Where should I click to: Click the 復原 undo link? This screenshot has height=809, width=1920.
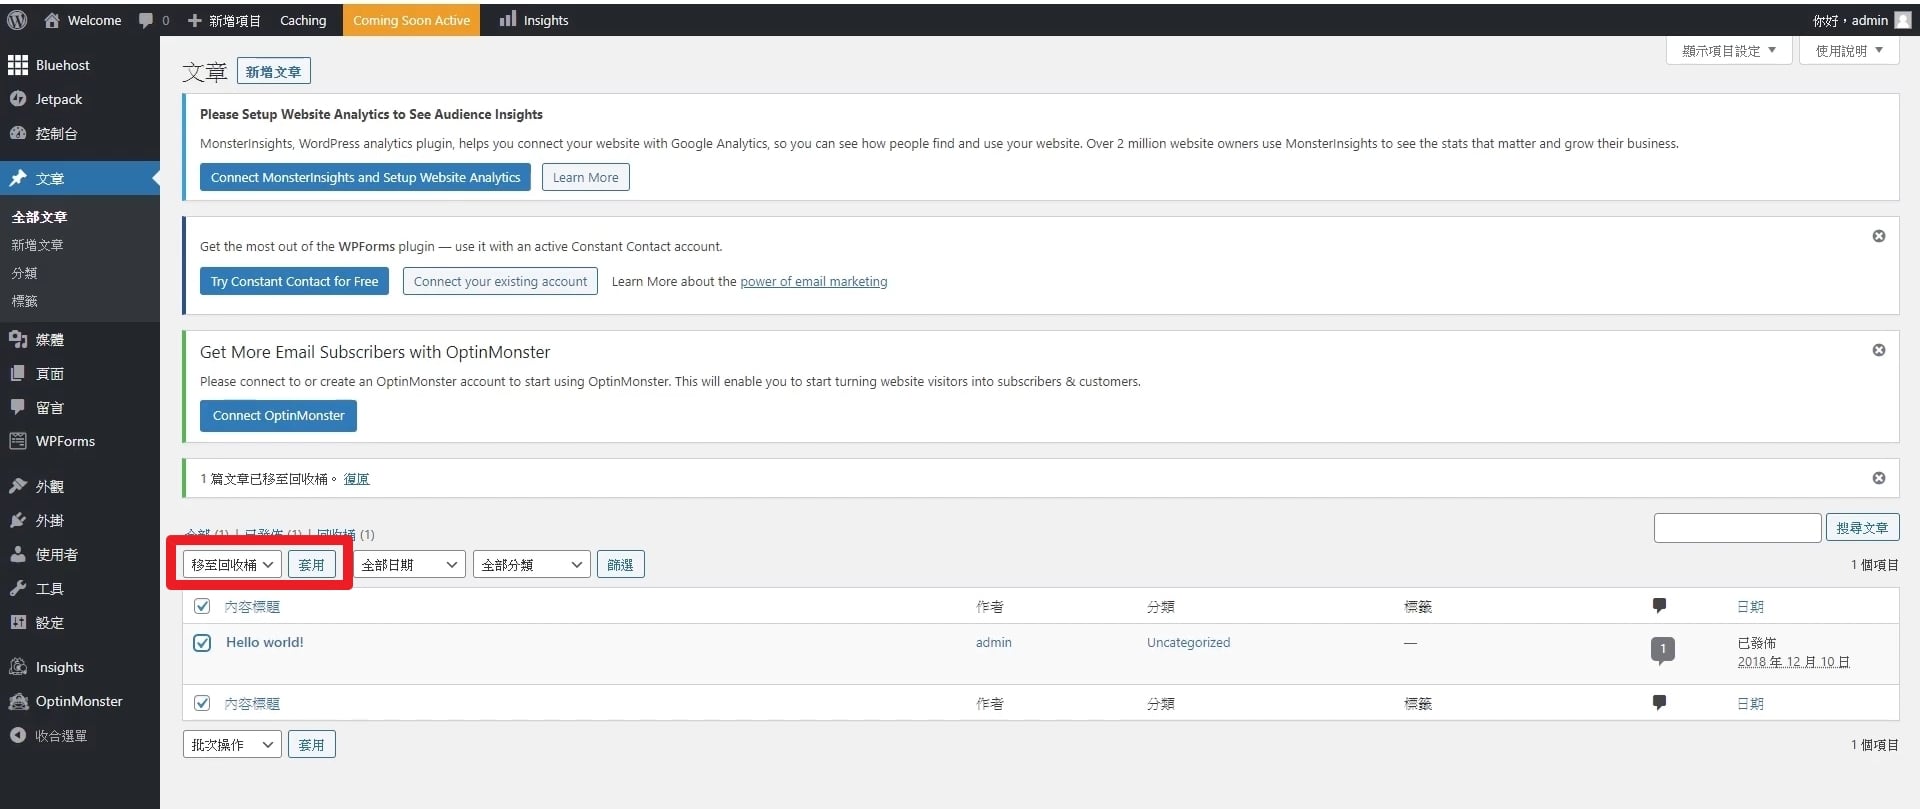coord(356,479)
